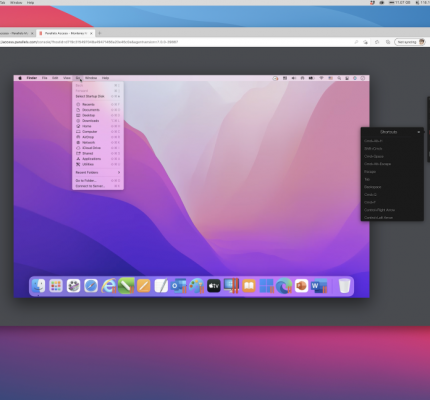Launch Microsoft Word from the Dock

(x=319, y=286)
